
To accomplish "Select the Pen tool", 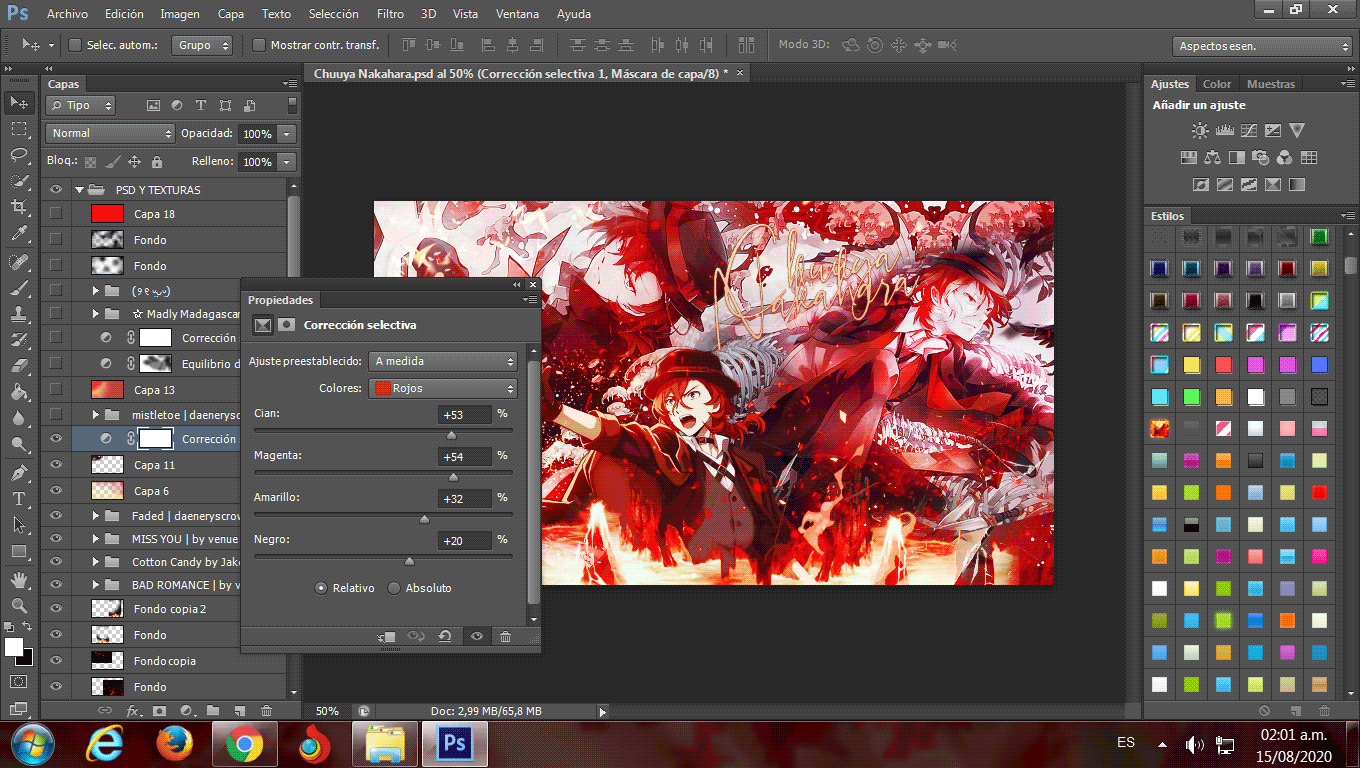I will 19,472.
